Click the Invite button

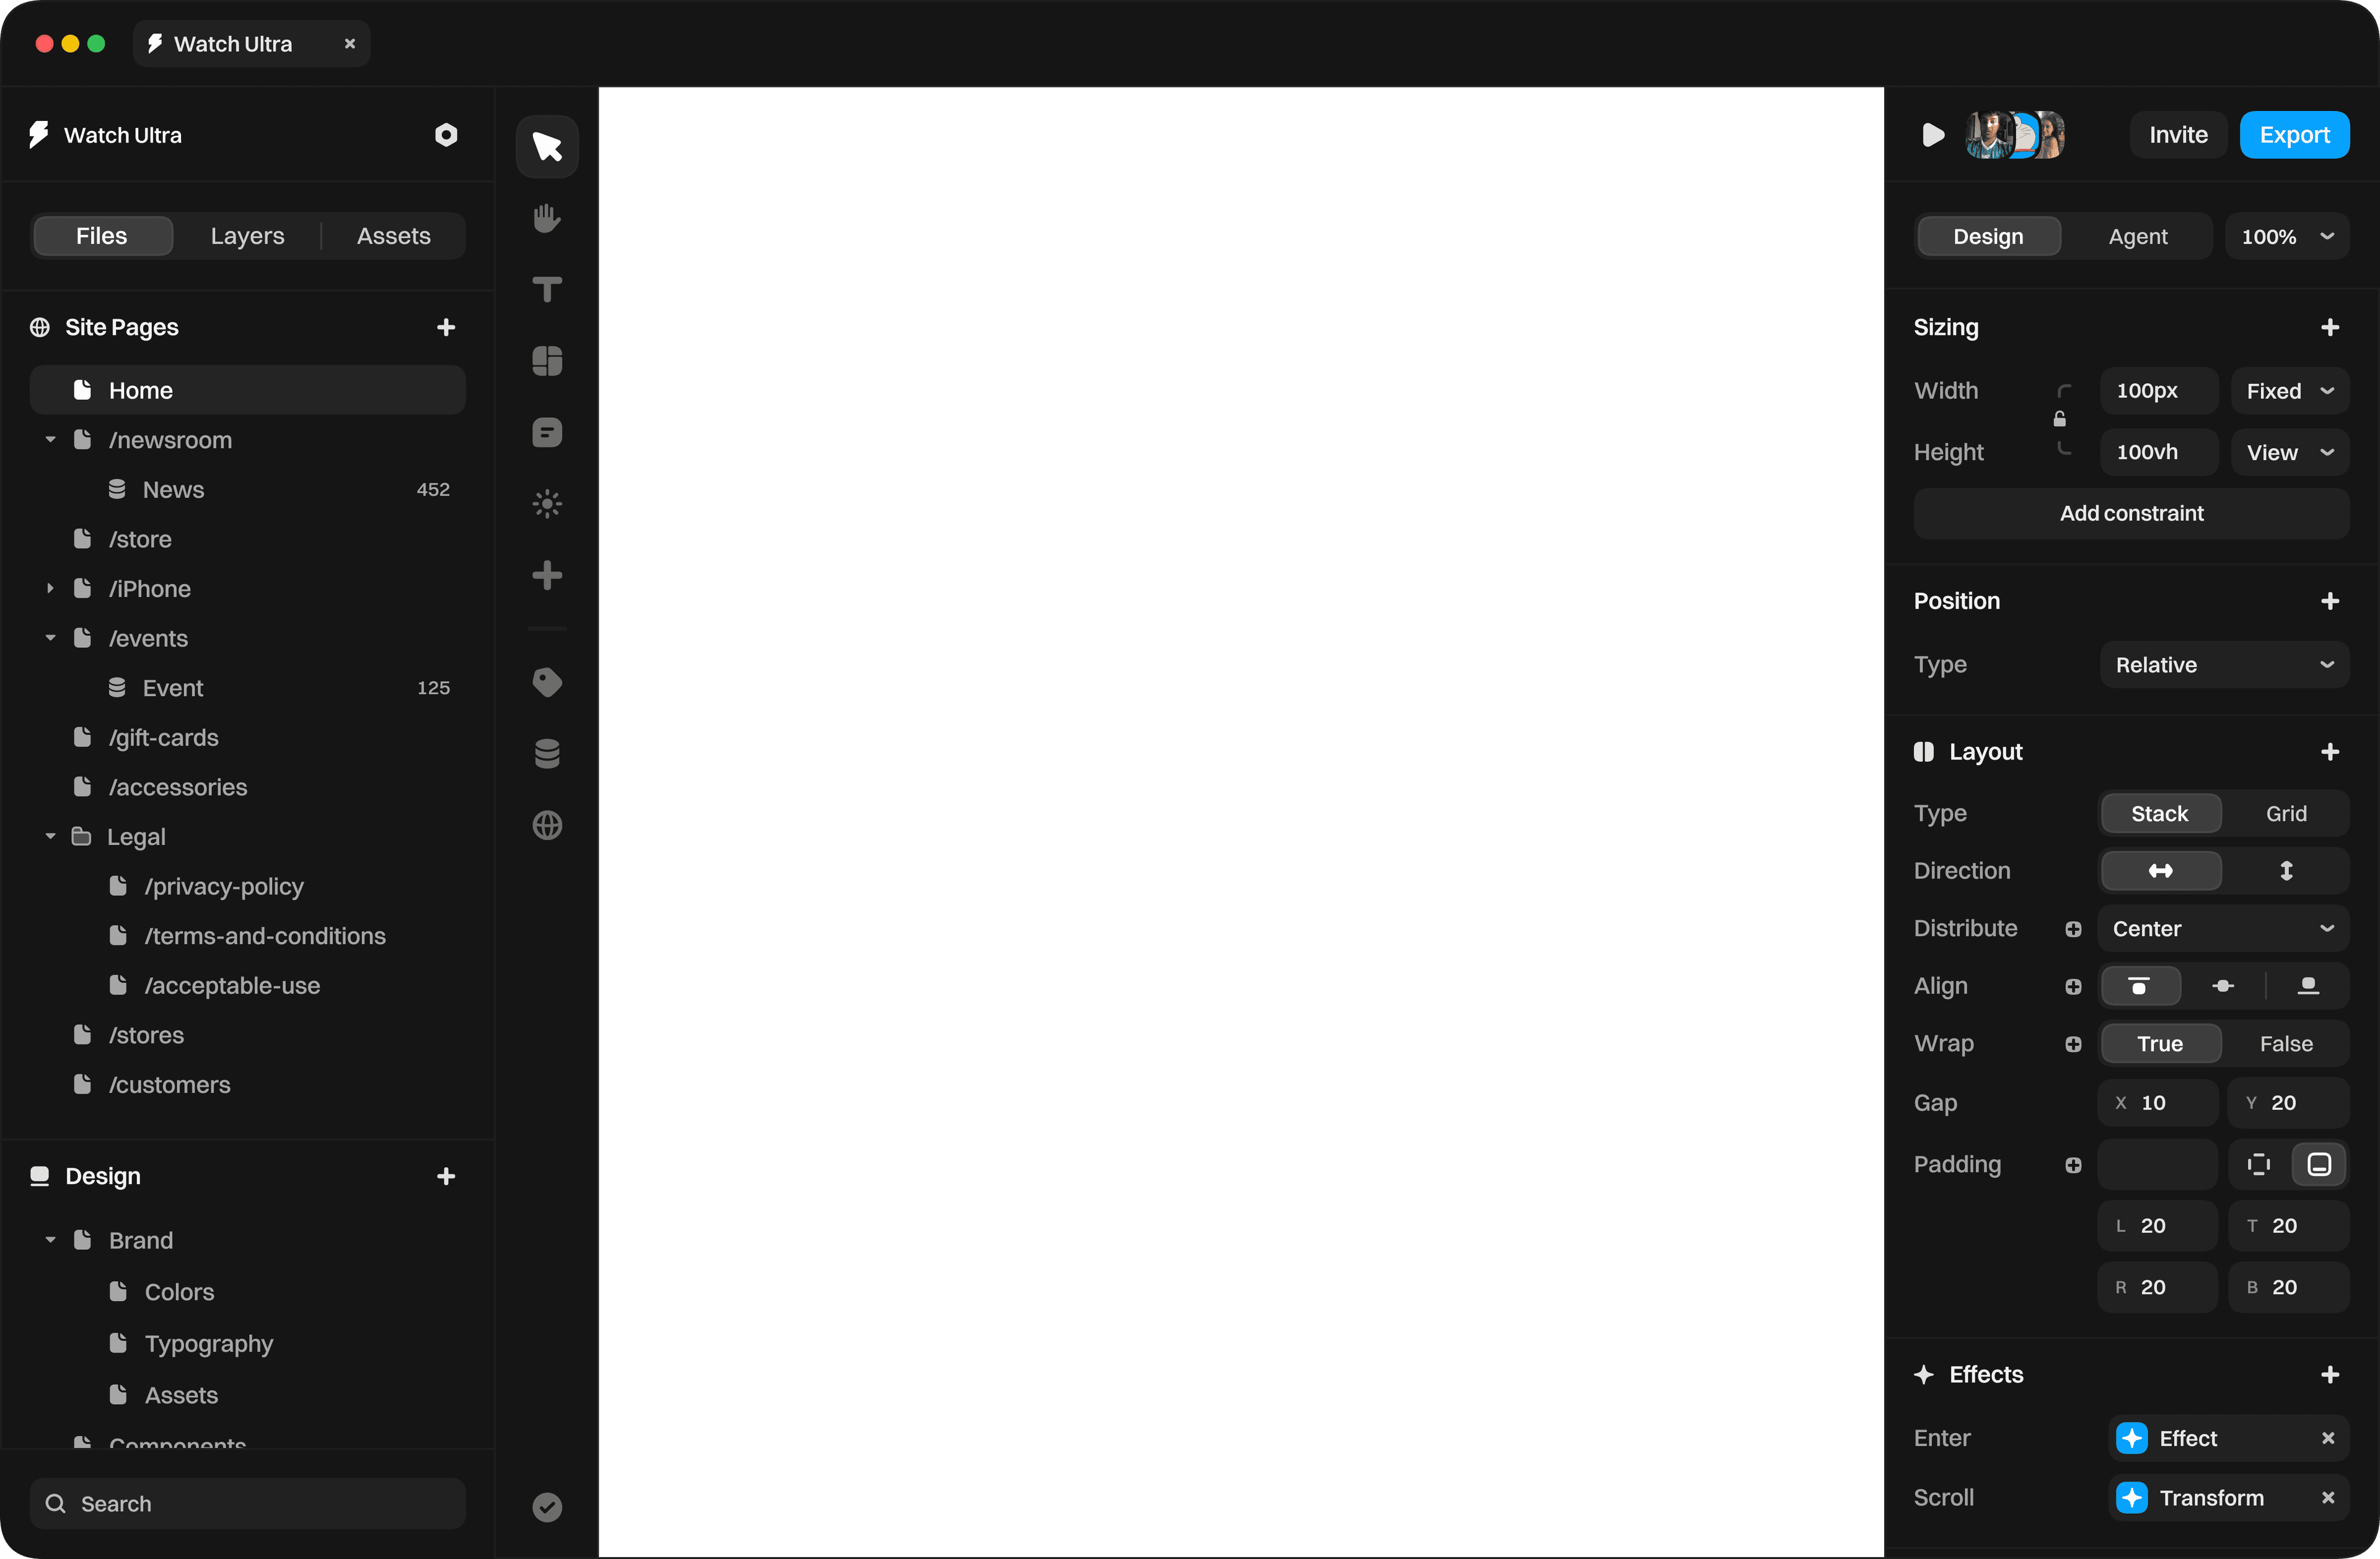coord(2178,135)
